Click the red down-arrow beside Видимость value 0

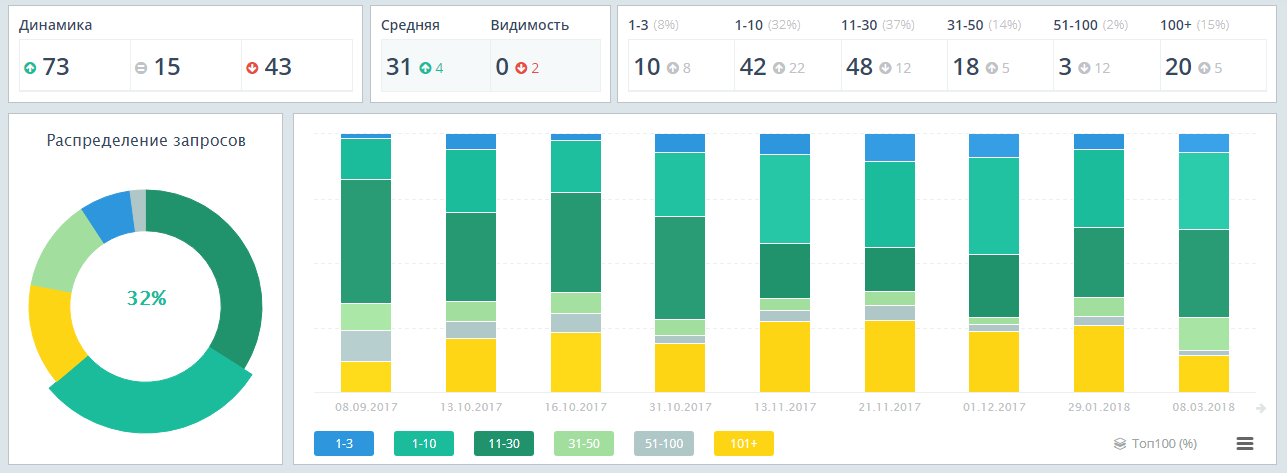pyautogui.click(x=521, y=68)
